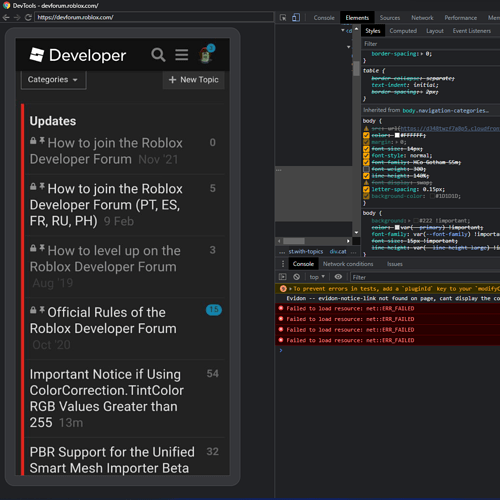Click the forward navigation arrow
The height and width of the screenshot is (500, 500).
17,17
